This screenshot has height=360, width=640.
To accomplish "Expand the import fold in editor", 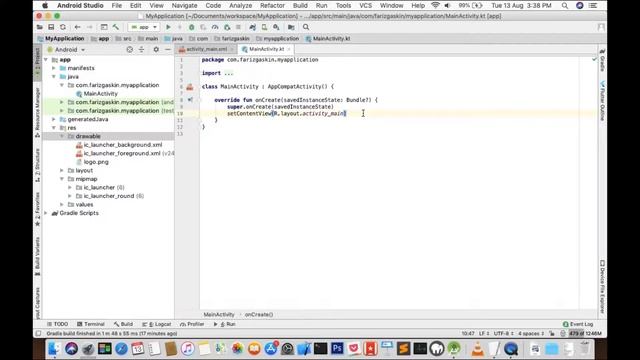I will coord(229,73).
